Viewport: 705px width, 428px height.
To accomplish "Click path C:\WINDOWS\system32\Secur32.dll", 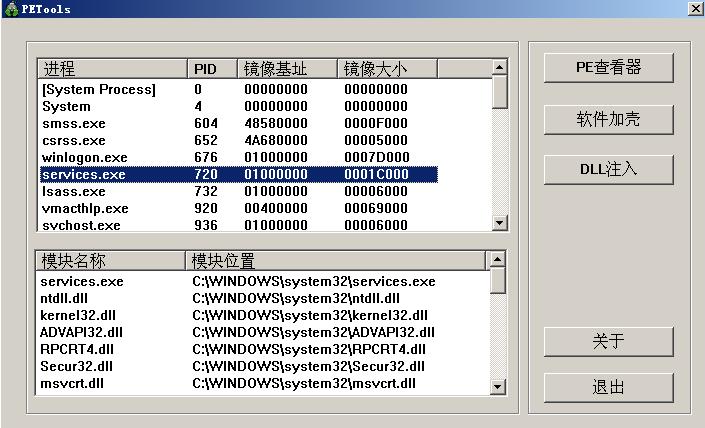I will click(308, 367).
